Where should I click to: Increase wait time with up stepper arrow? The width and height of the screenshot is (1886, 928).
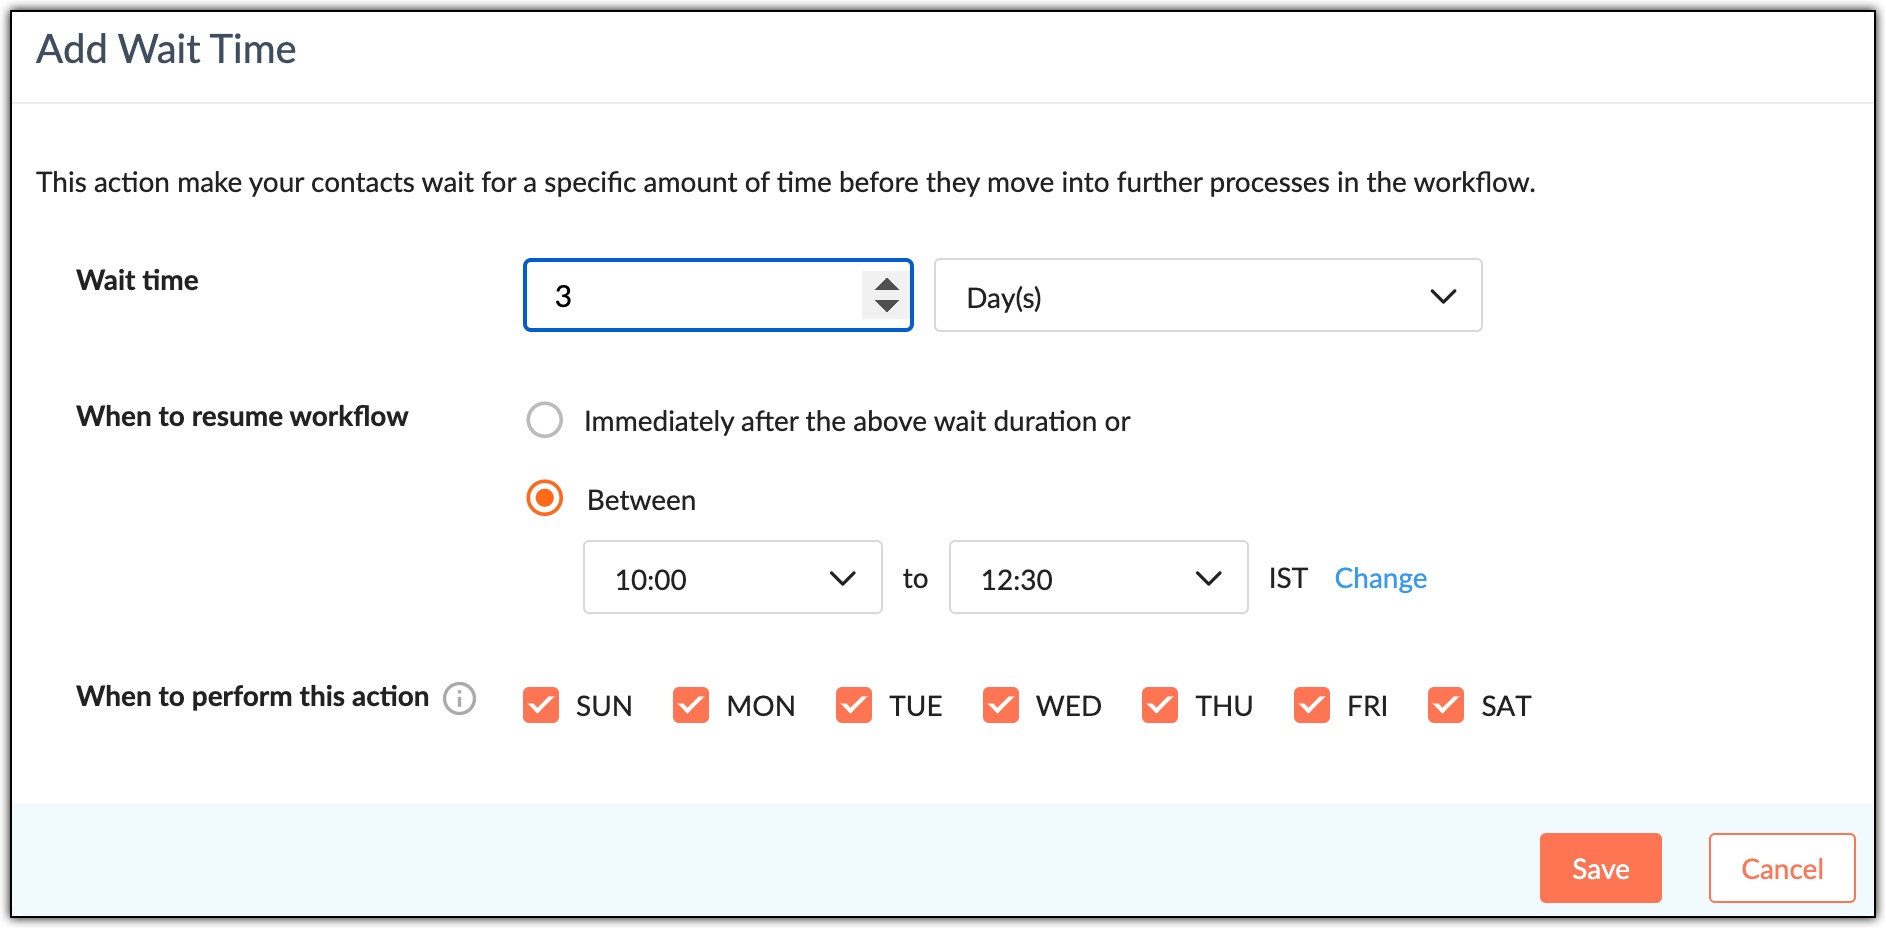[x=886, y=285]
